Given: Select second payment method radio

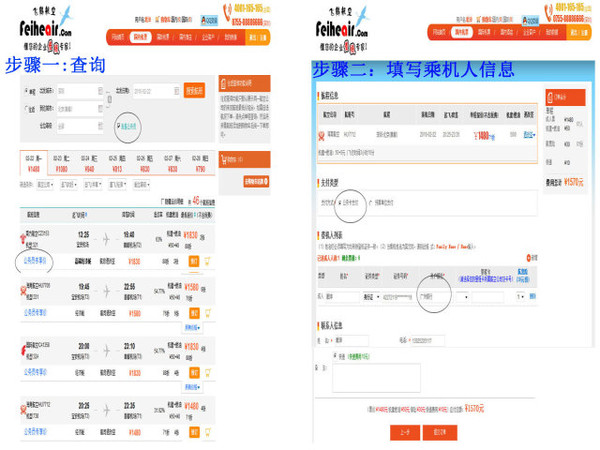Looking at the screenshot, I should point(370,203).
